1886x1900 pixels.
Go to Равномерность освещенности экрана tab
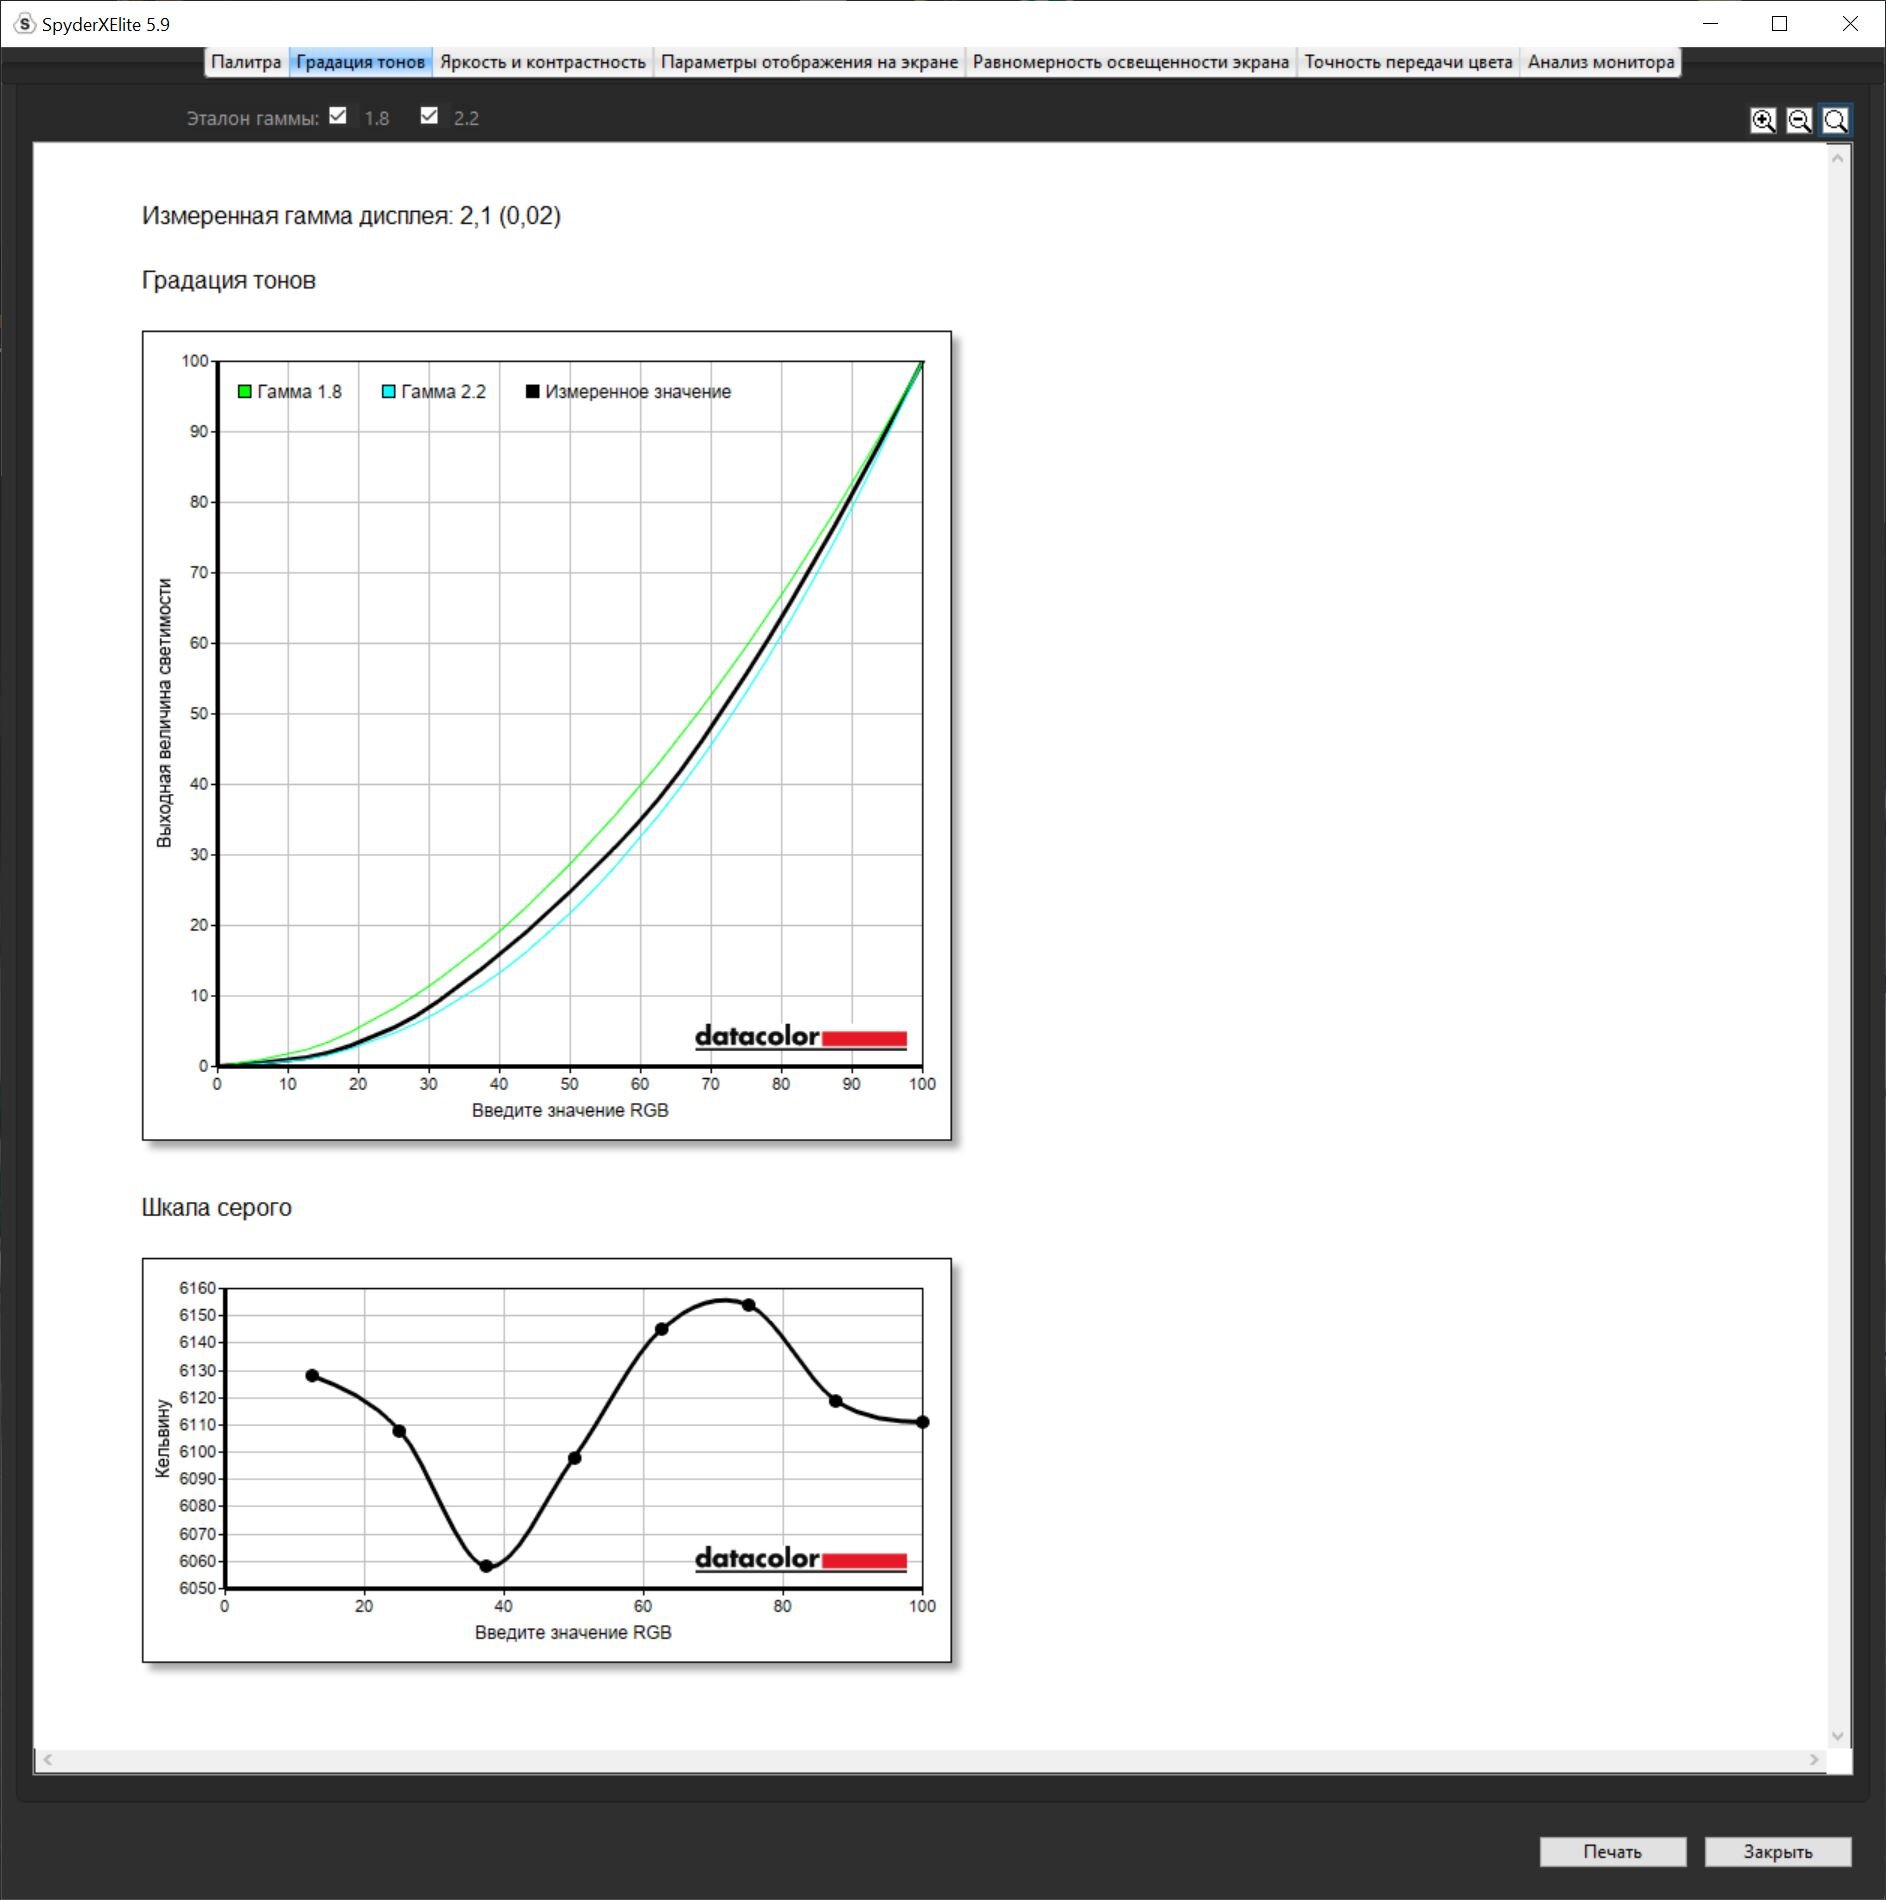pyautogui.click(x=1130, y=62)
